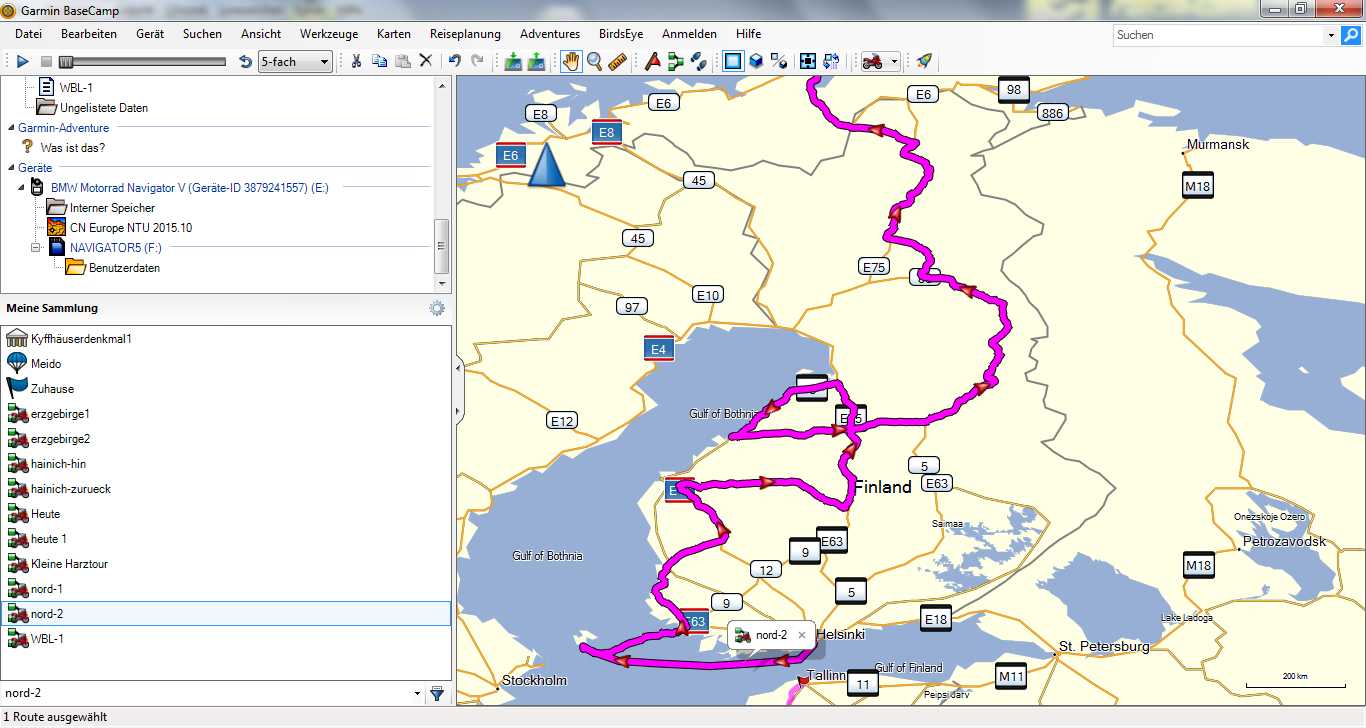The height and width of the screenshot is (728, 1366).
Task: Click the filter funnel icon at bottom
Action: (x=436, y=693)
